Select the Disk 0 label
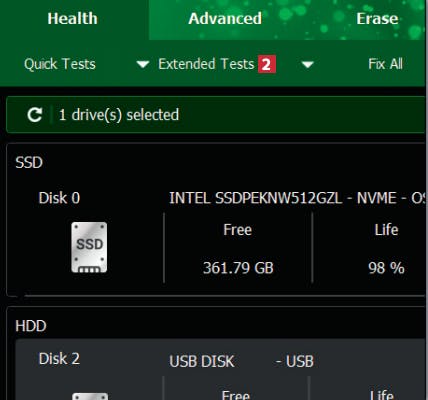428x400 pixels. click(x=59, y=198)
